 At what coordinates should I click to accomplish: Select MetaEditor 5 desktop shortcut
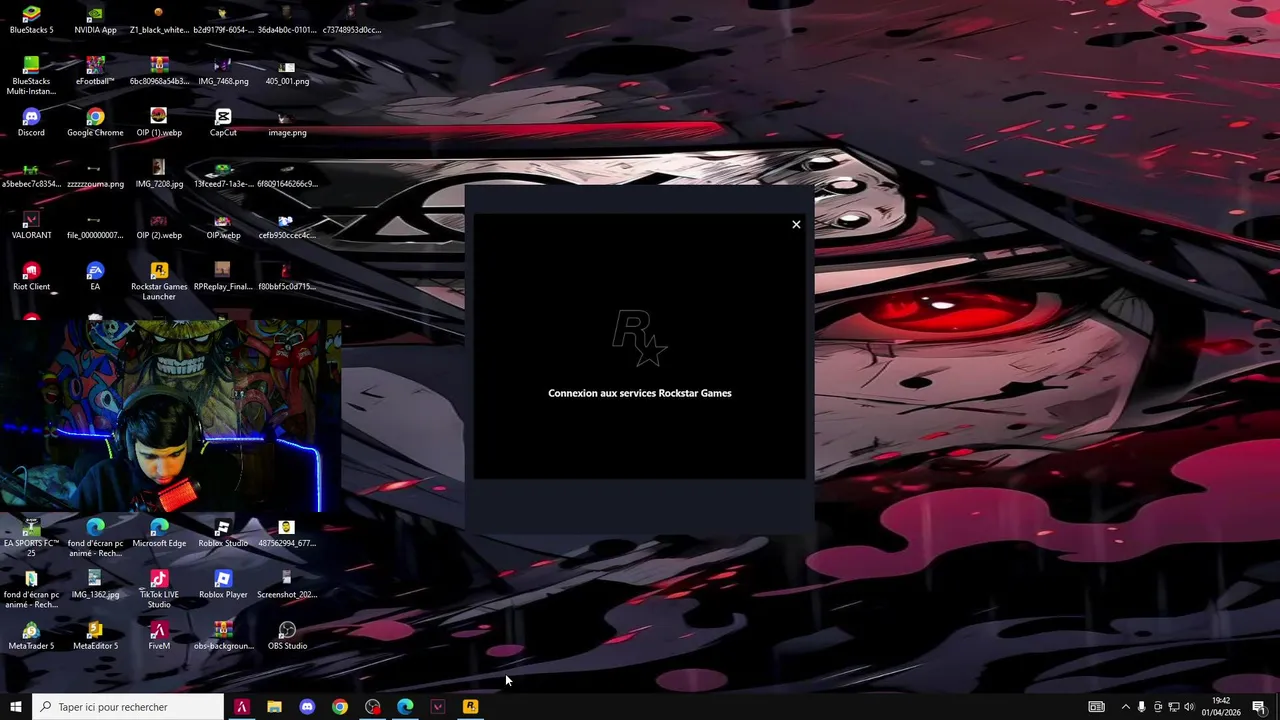pos(95,636)
